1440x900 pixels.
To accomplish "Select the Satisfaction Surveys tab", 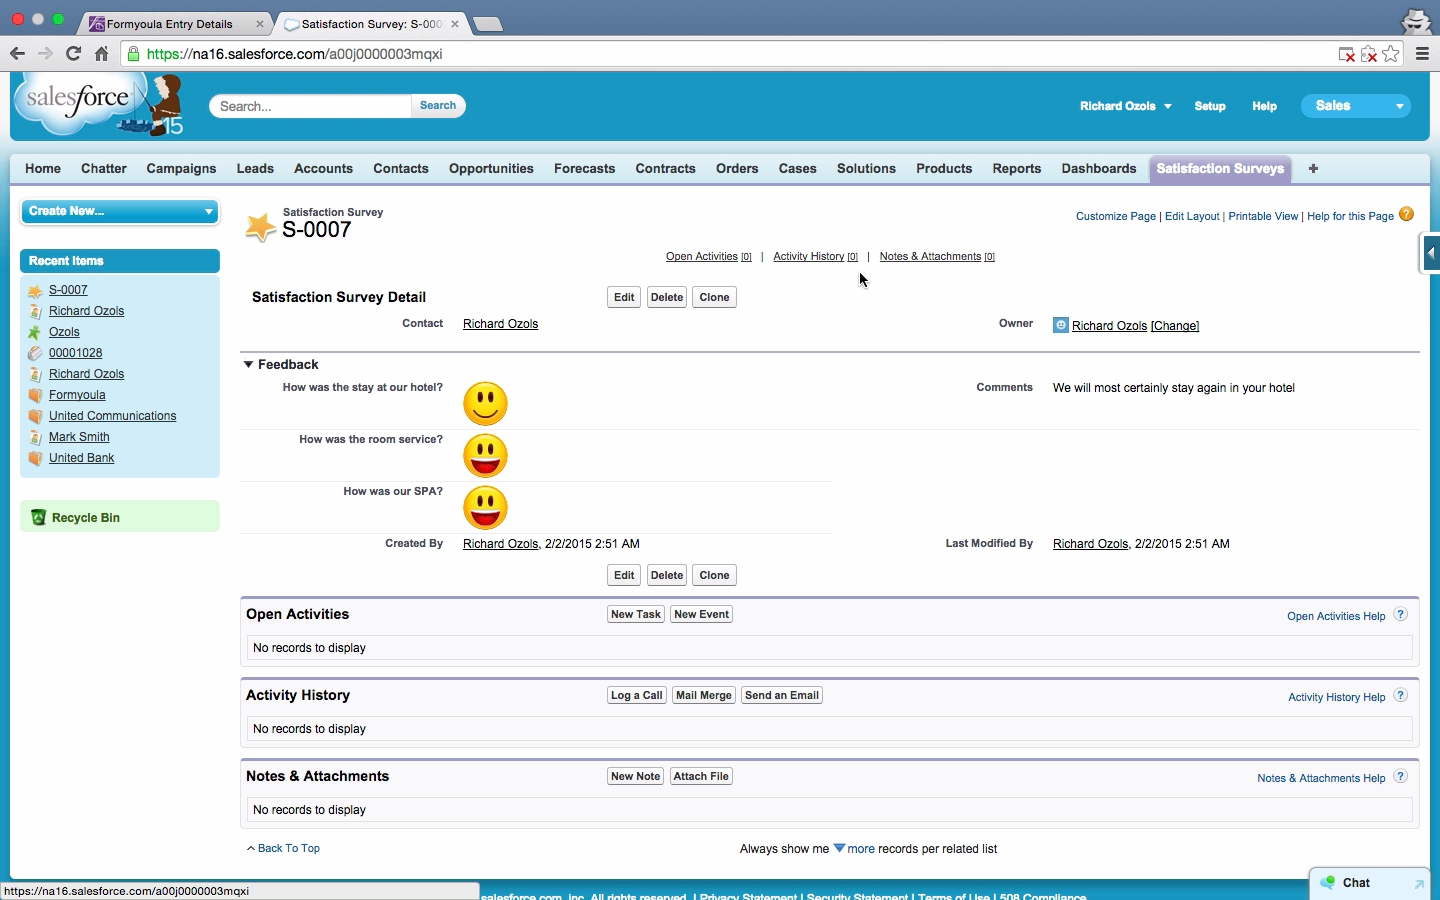I will coord(1220,169).
